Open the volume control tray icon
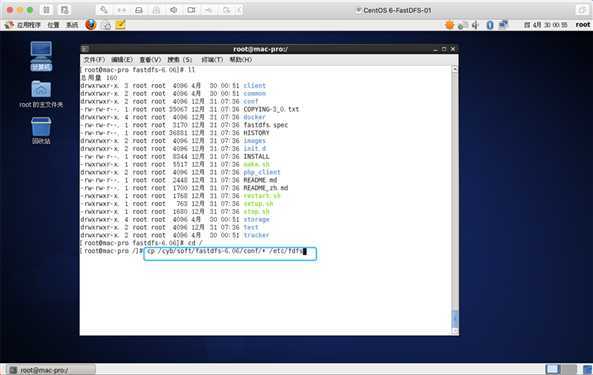This screenshot has width=593, height=375. (x=475, y=25)
